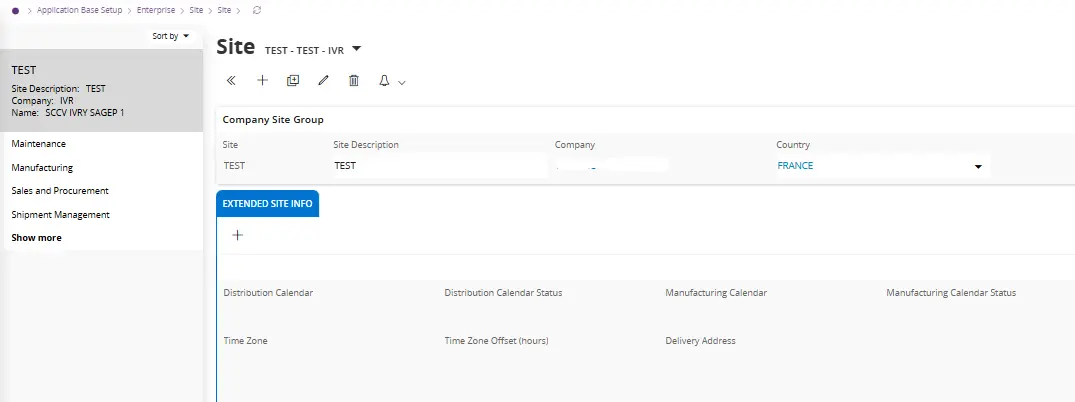Select the Extended Site Info tab
The width and height of the screenshot is (1075, 402).
pyautogui.click(x=267, y=204)
